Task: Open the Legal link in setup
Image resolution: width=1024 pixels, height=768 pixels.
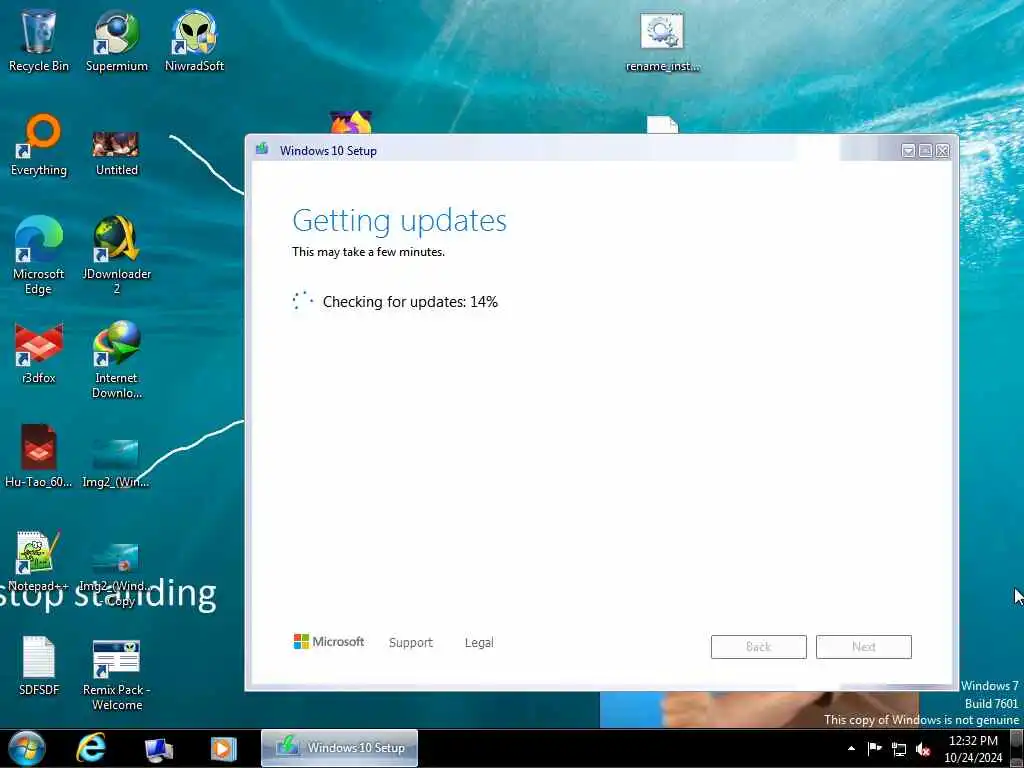Action: coord(479,643)
